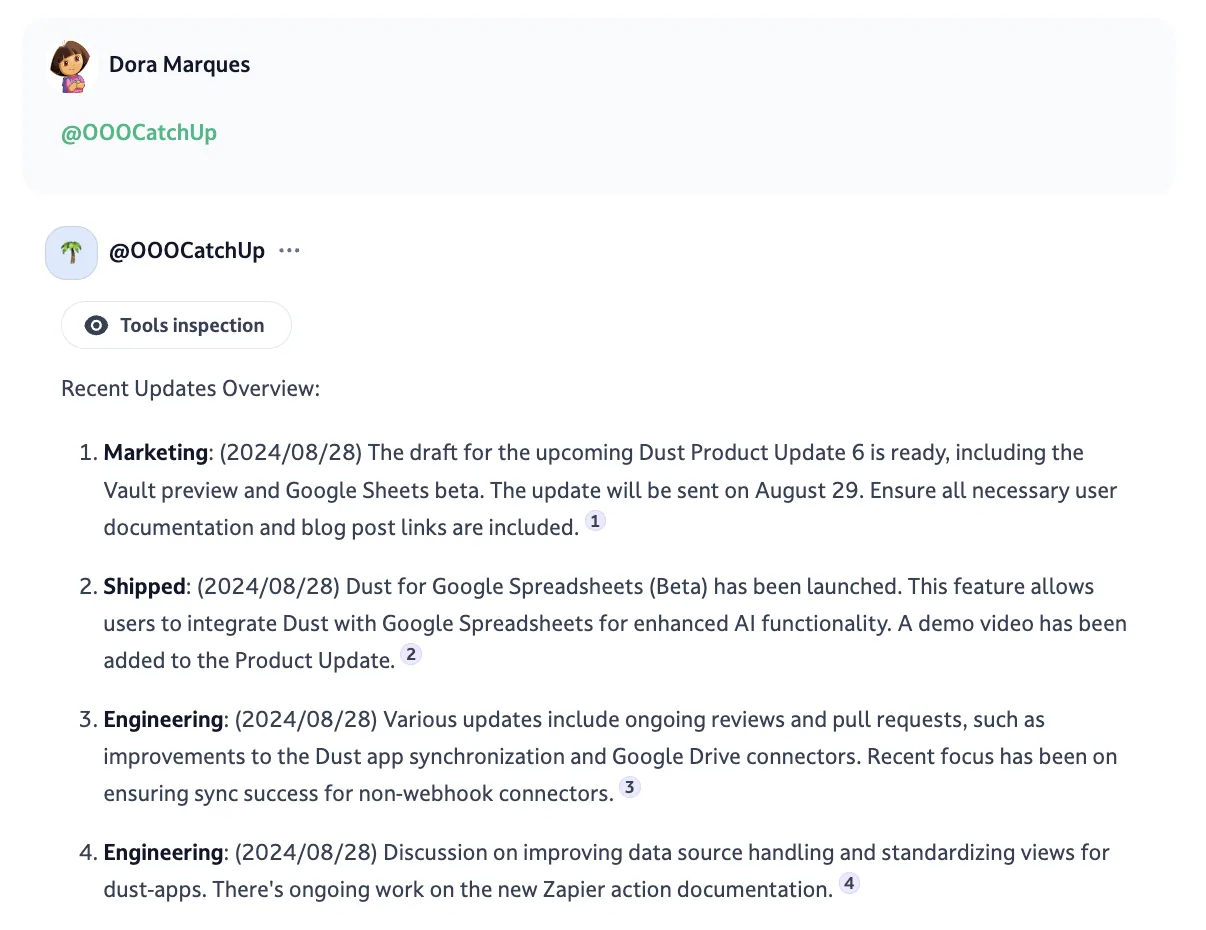Open citation 1 after the Marketing update
1206x930 pixels.
pos(595,521)
